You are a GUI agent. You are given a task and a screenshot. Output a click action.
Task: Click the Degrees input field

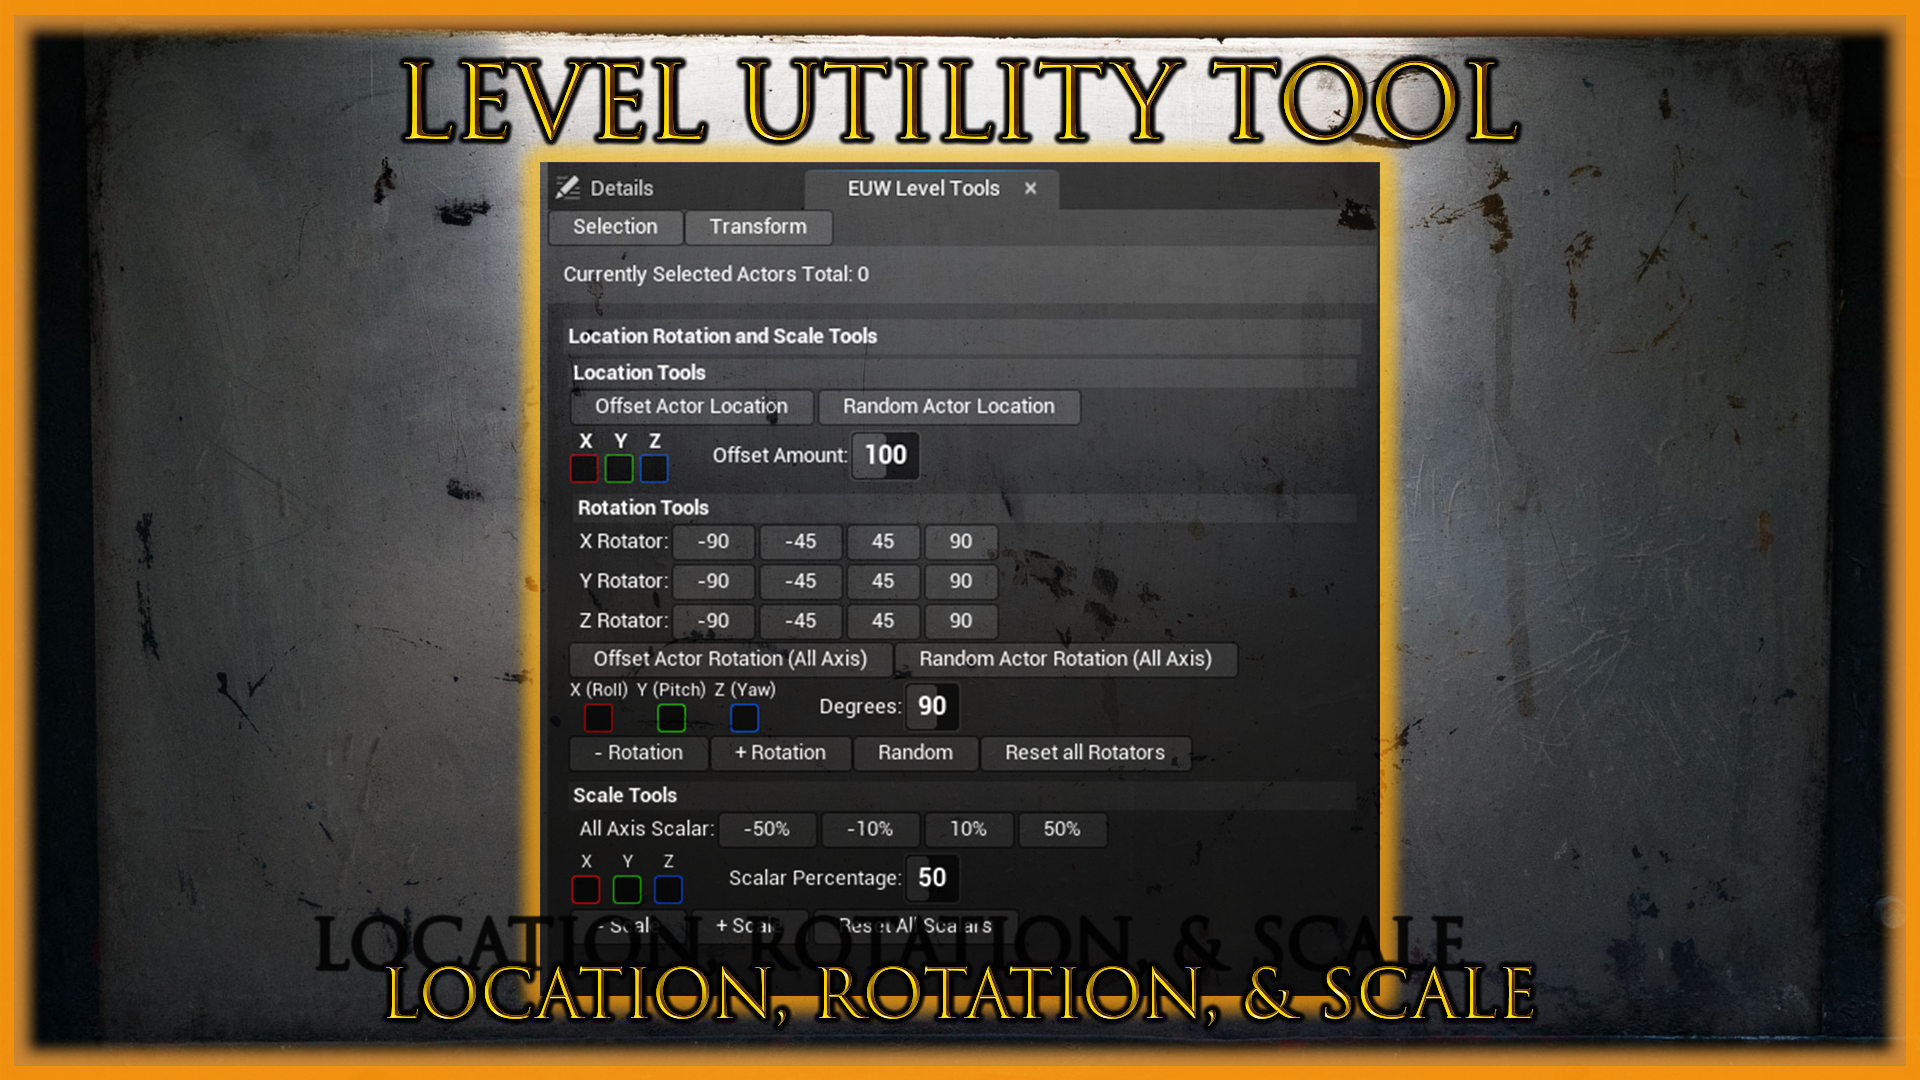coord(932,706)
